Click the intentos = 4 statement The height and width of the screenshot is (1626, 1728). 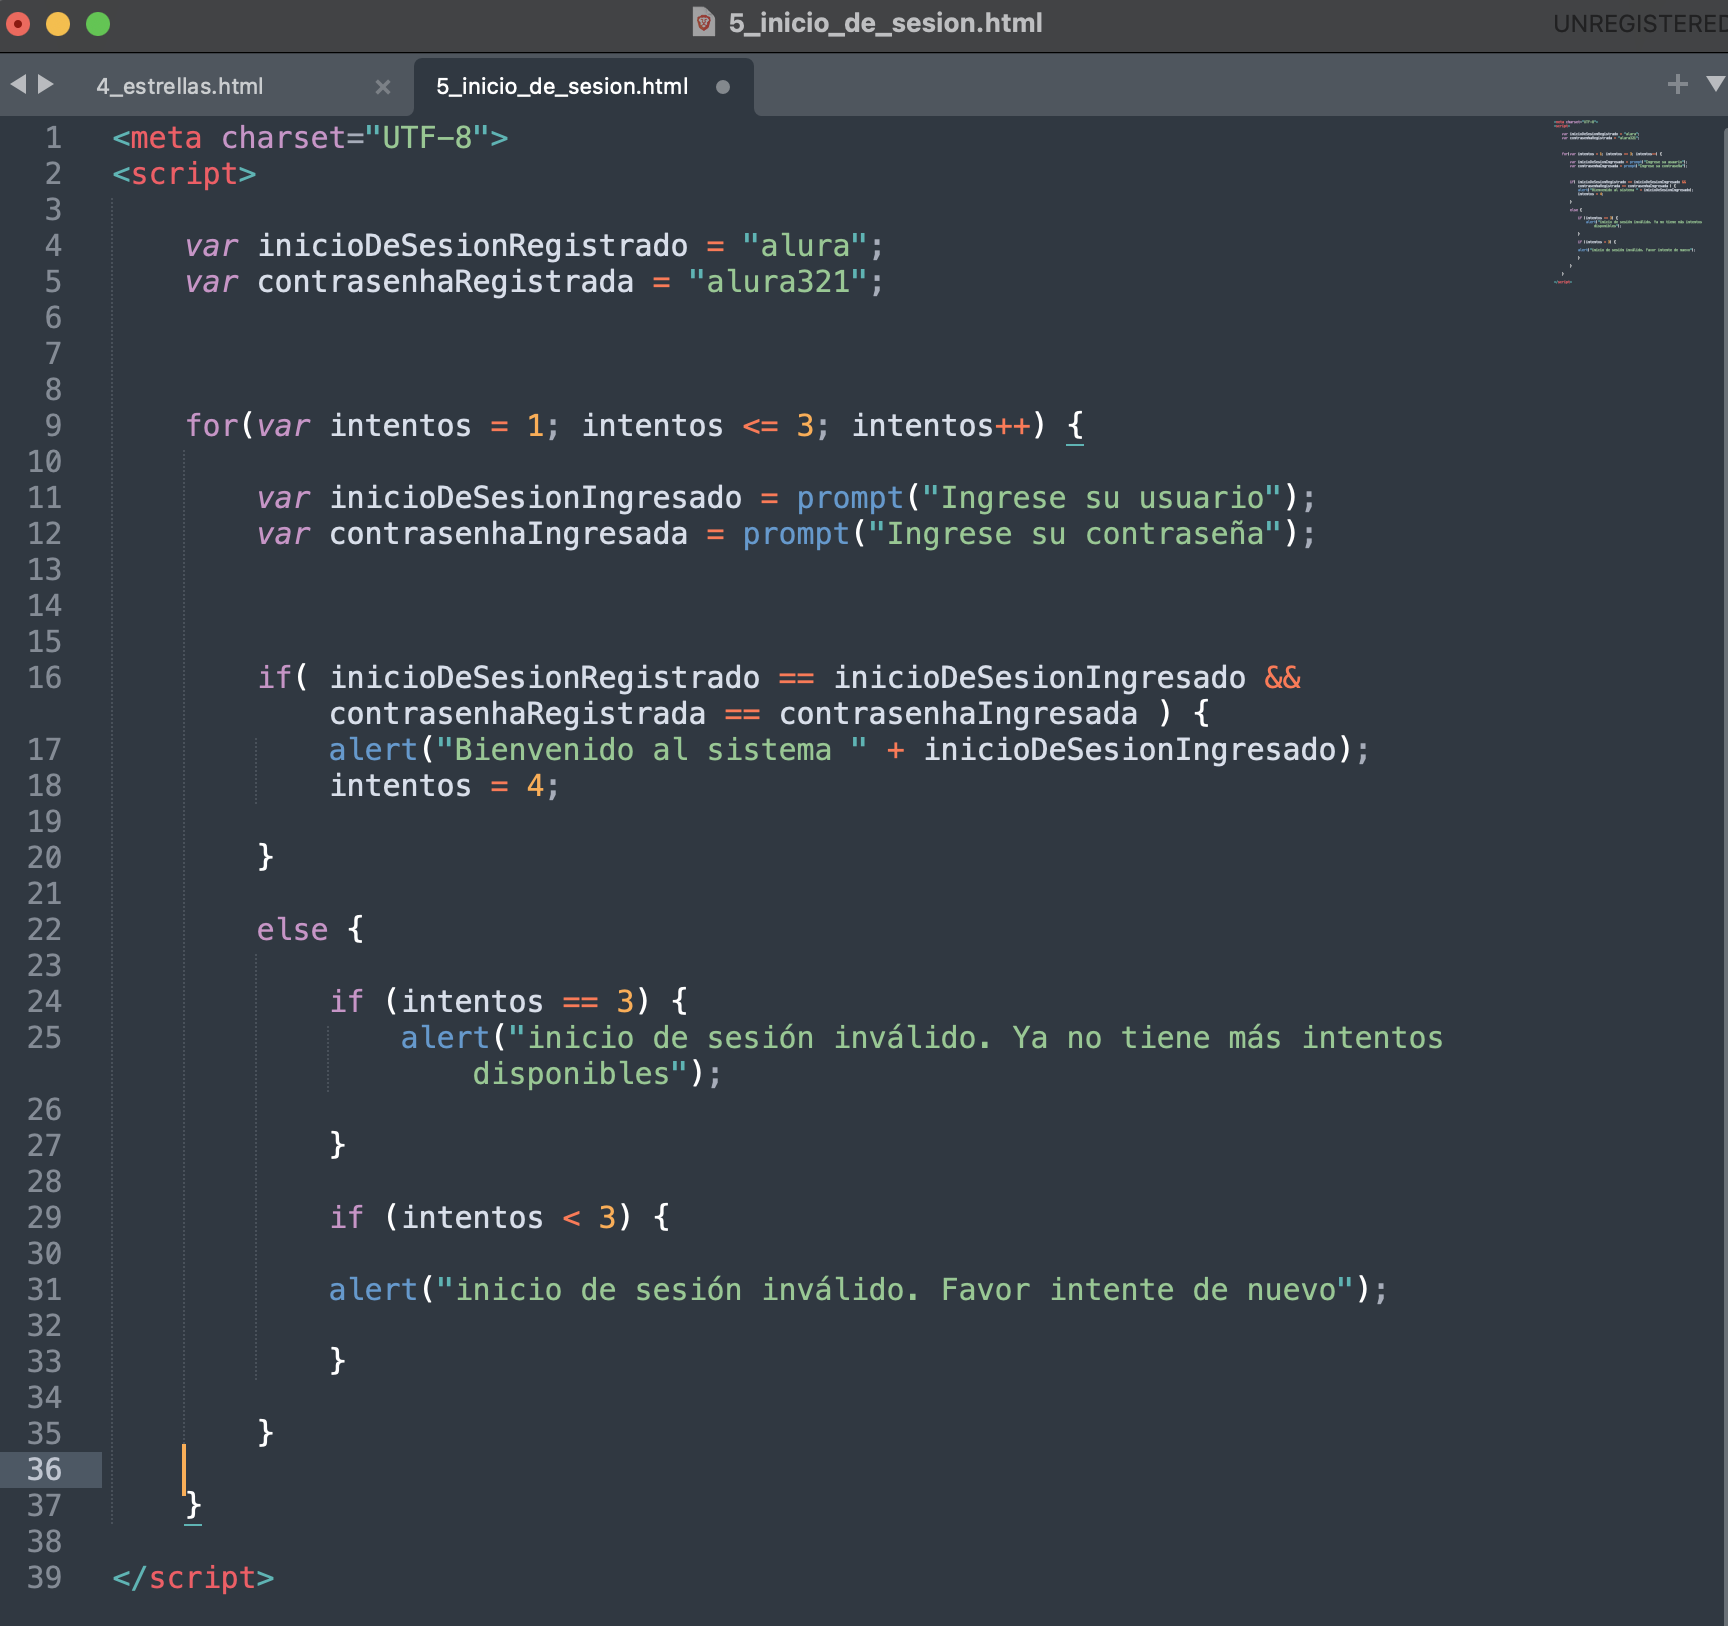[x=445, y=786]
